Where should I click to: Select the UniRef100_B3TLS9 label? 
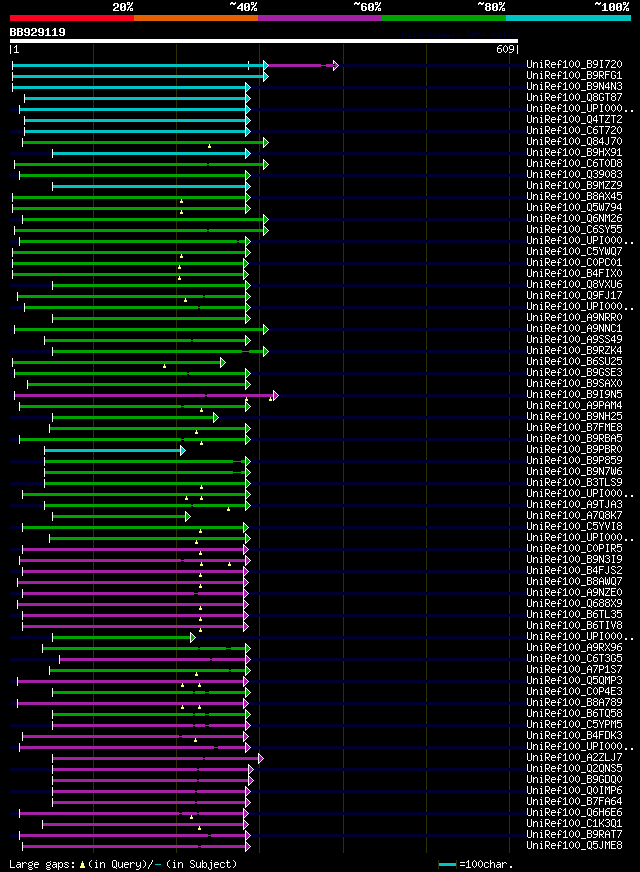(x=574, y=483)
